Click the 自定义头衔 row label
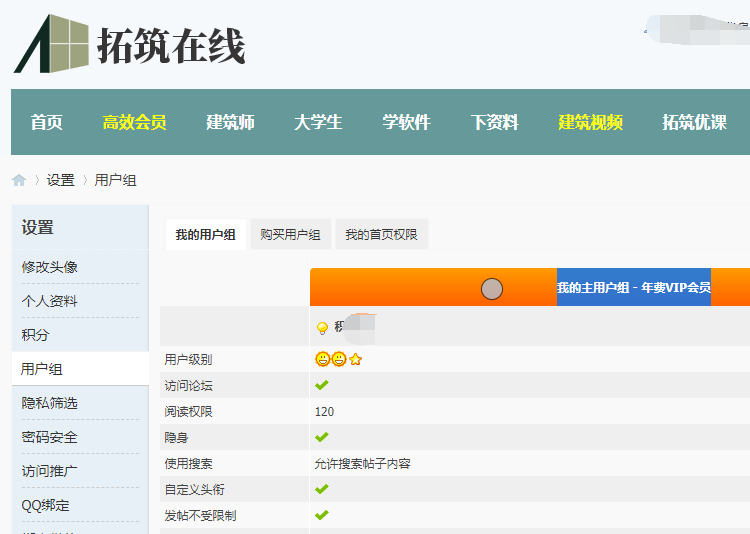Image resolution: width=750 pixels, height=534 pixels. [x=195, y=490]
